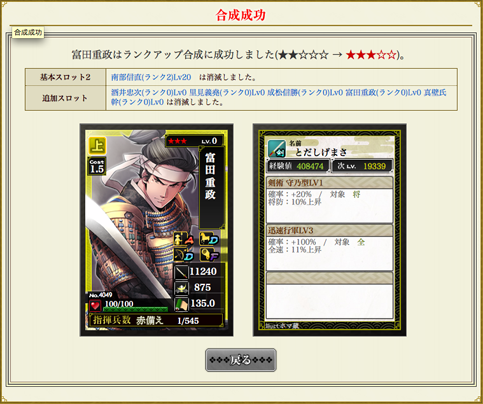This screenshot has width=483, height=404.
Task: Click the sword 剣 type icon beside name
Action: pos(277,148)
